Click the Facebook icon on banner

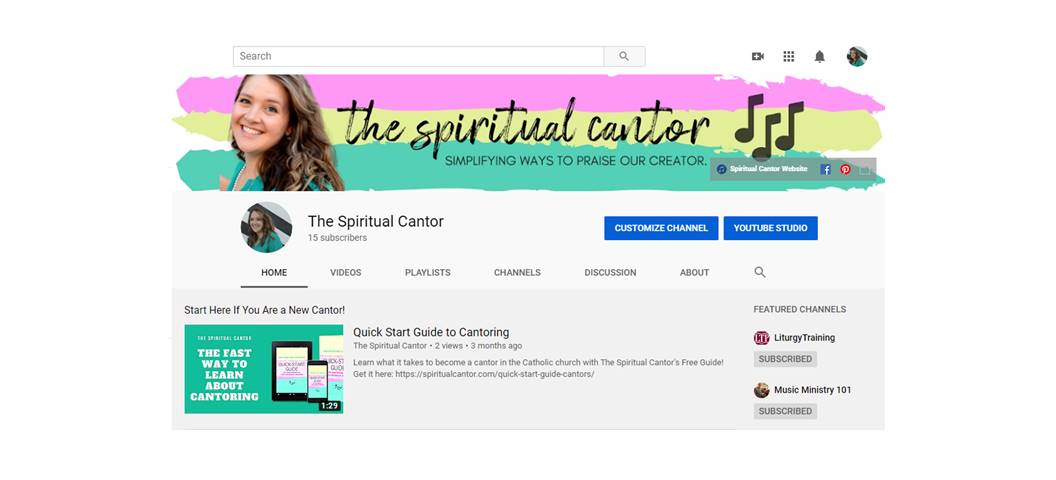click(825, 169)
